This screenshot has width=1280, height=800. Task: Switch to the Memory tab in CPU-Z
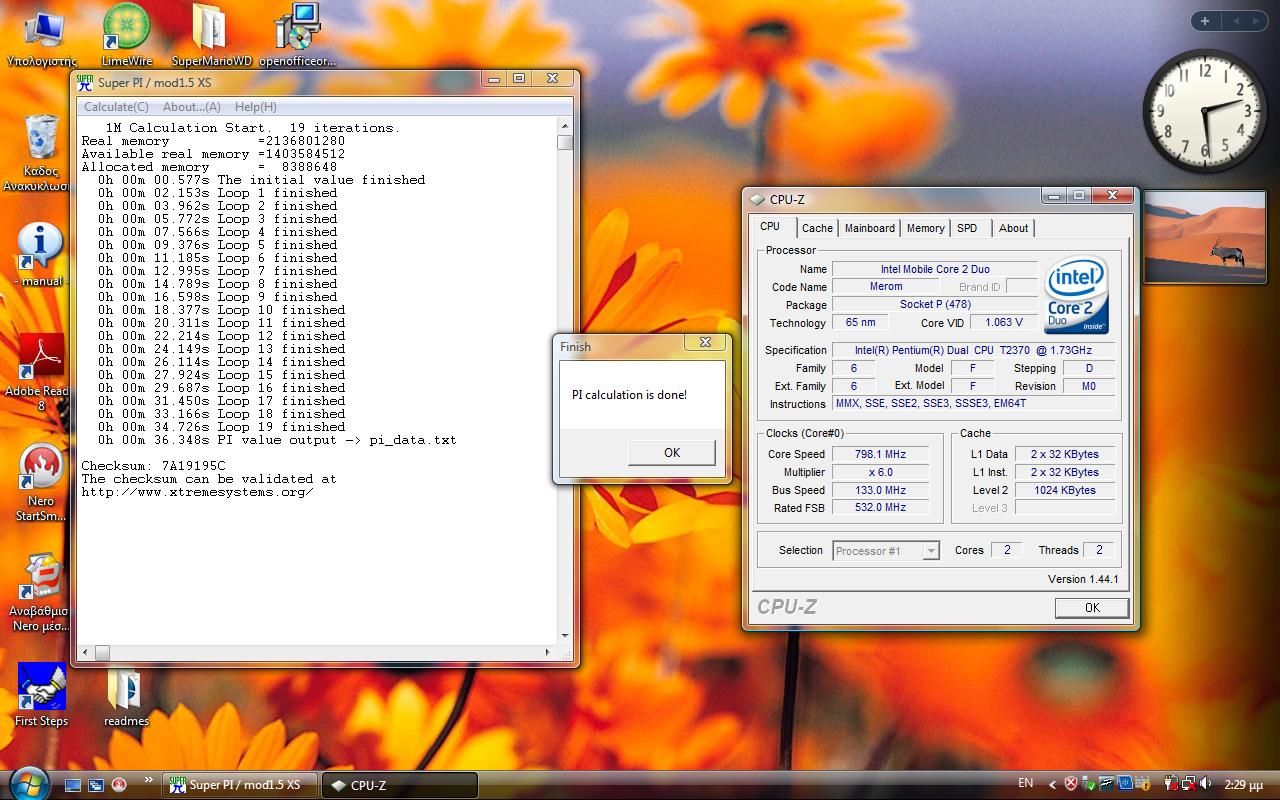point(926,228)
